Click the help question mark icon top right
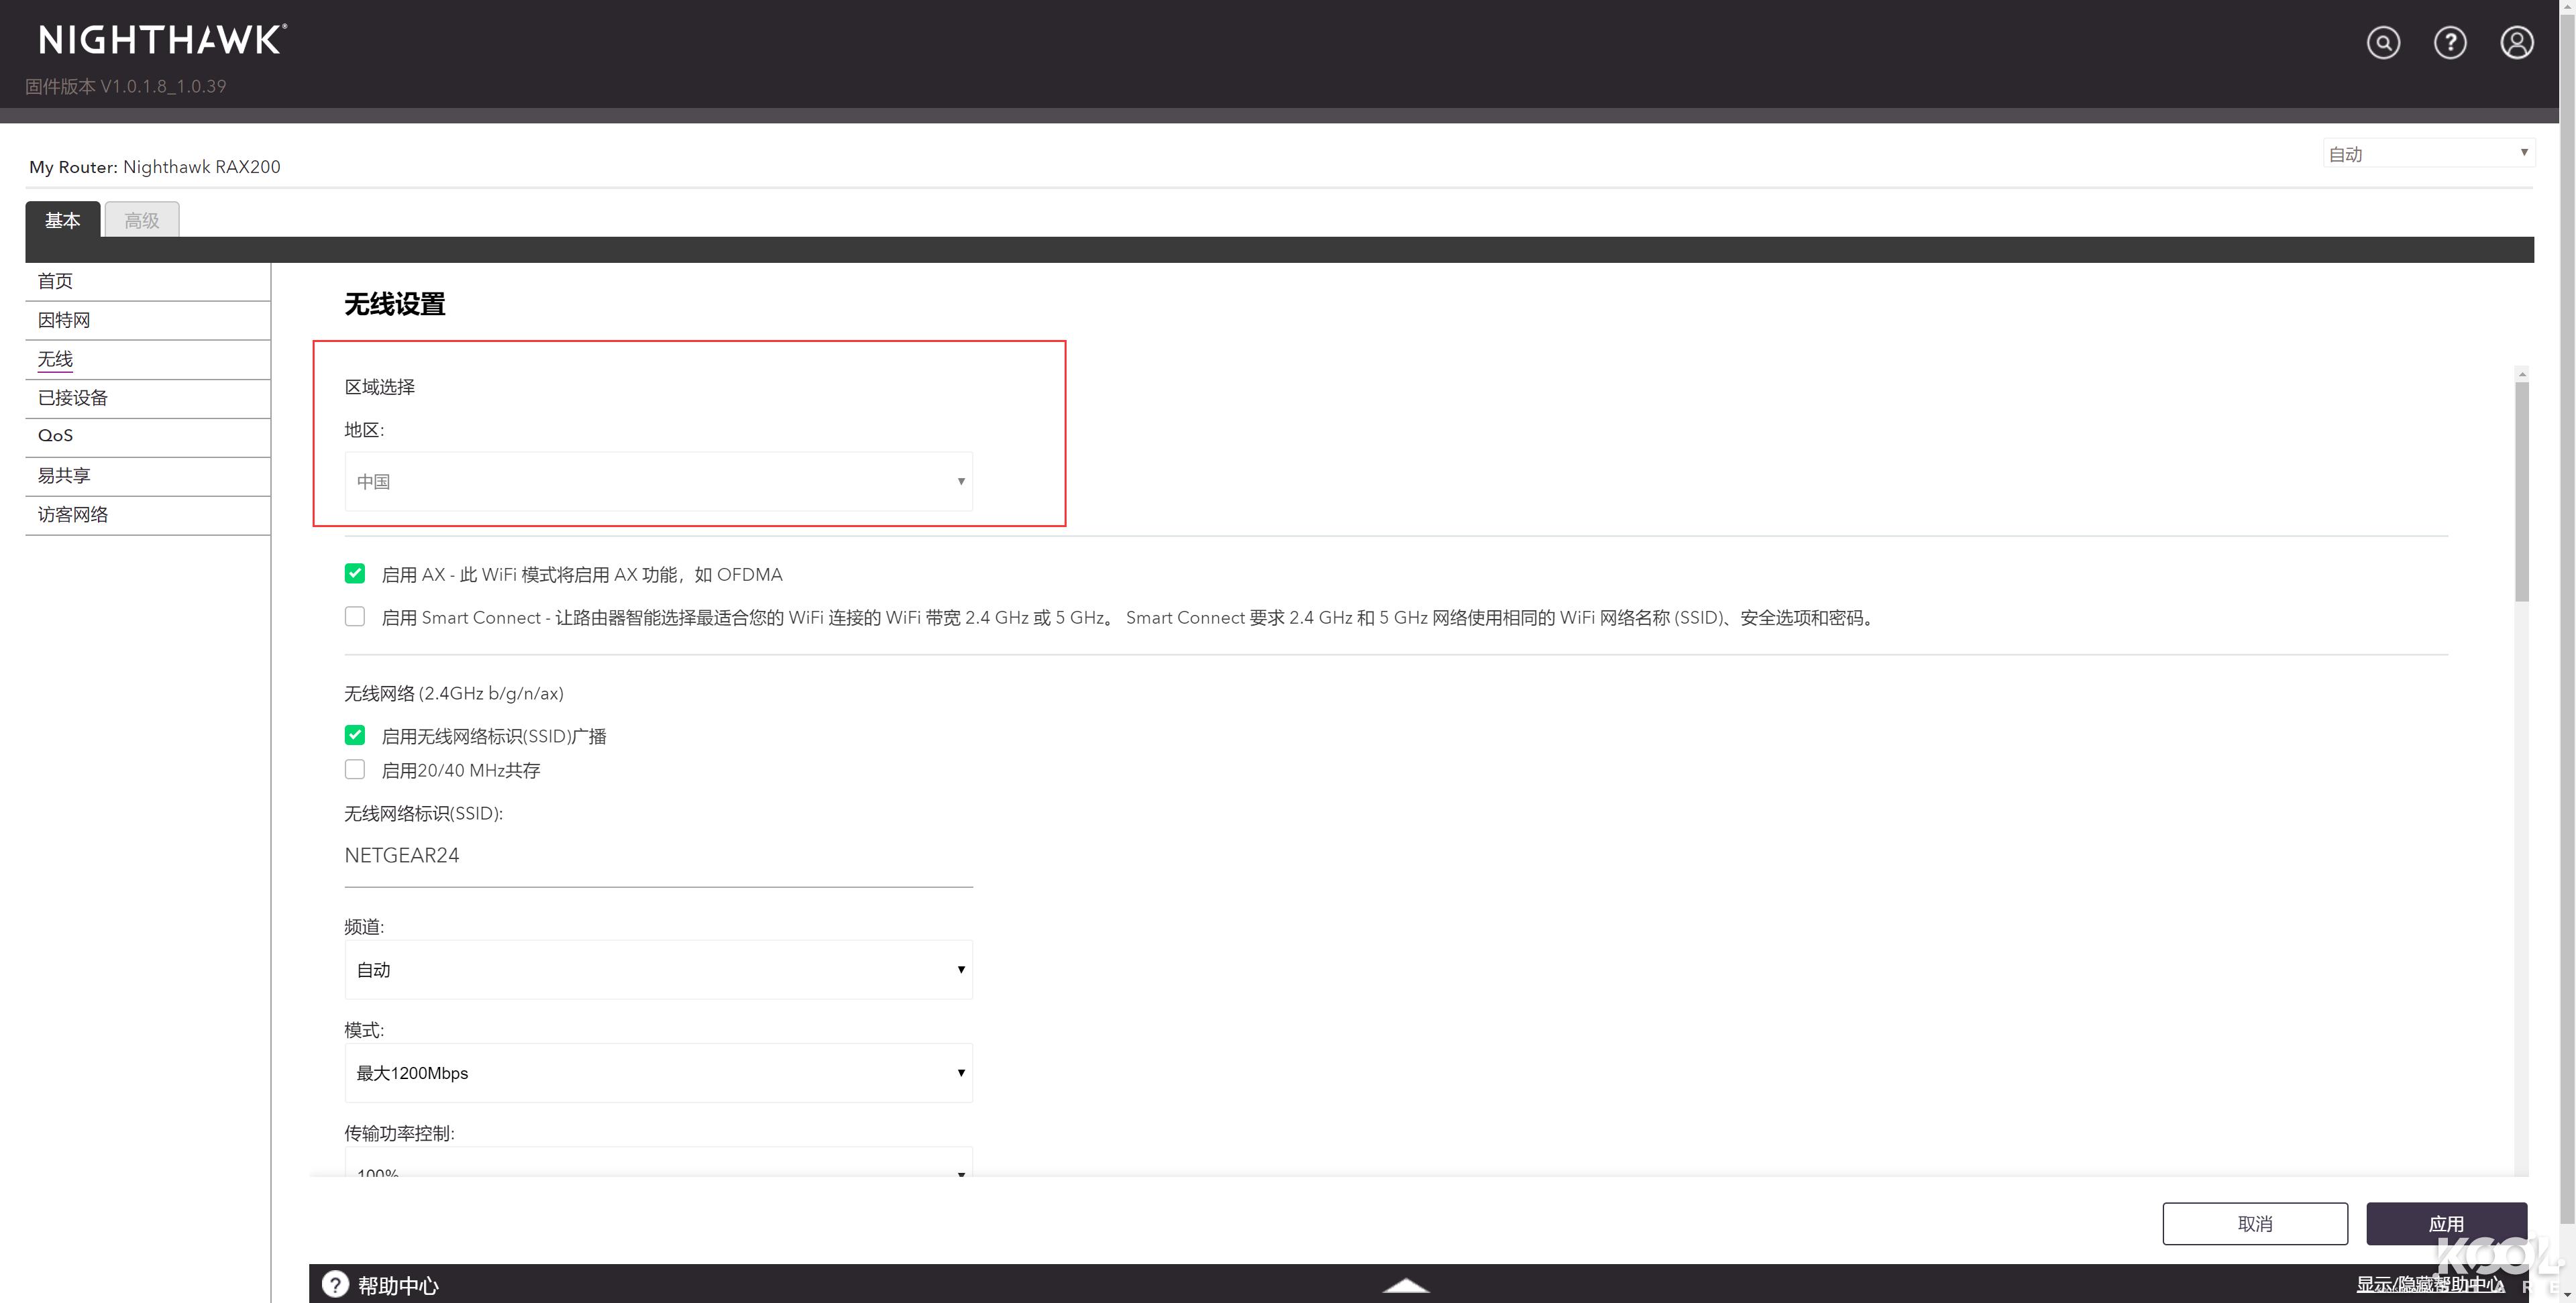The width and height of the screenshot is (2576, 1303). coord(2451,42)
